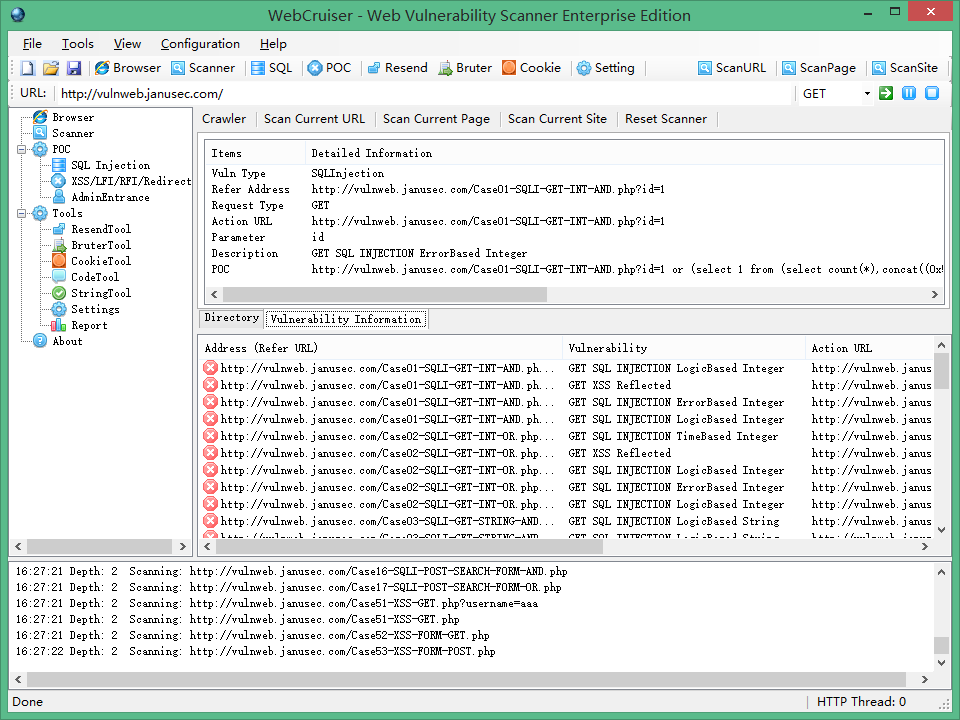
Task: Select CodeTool in the tree
Action: coord(95,277)
